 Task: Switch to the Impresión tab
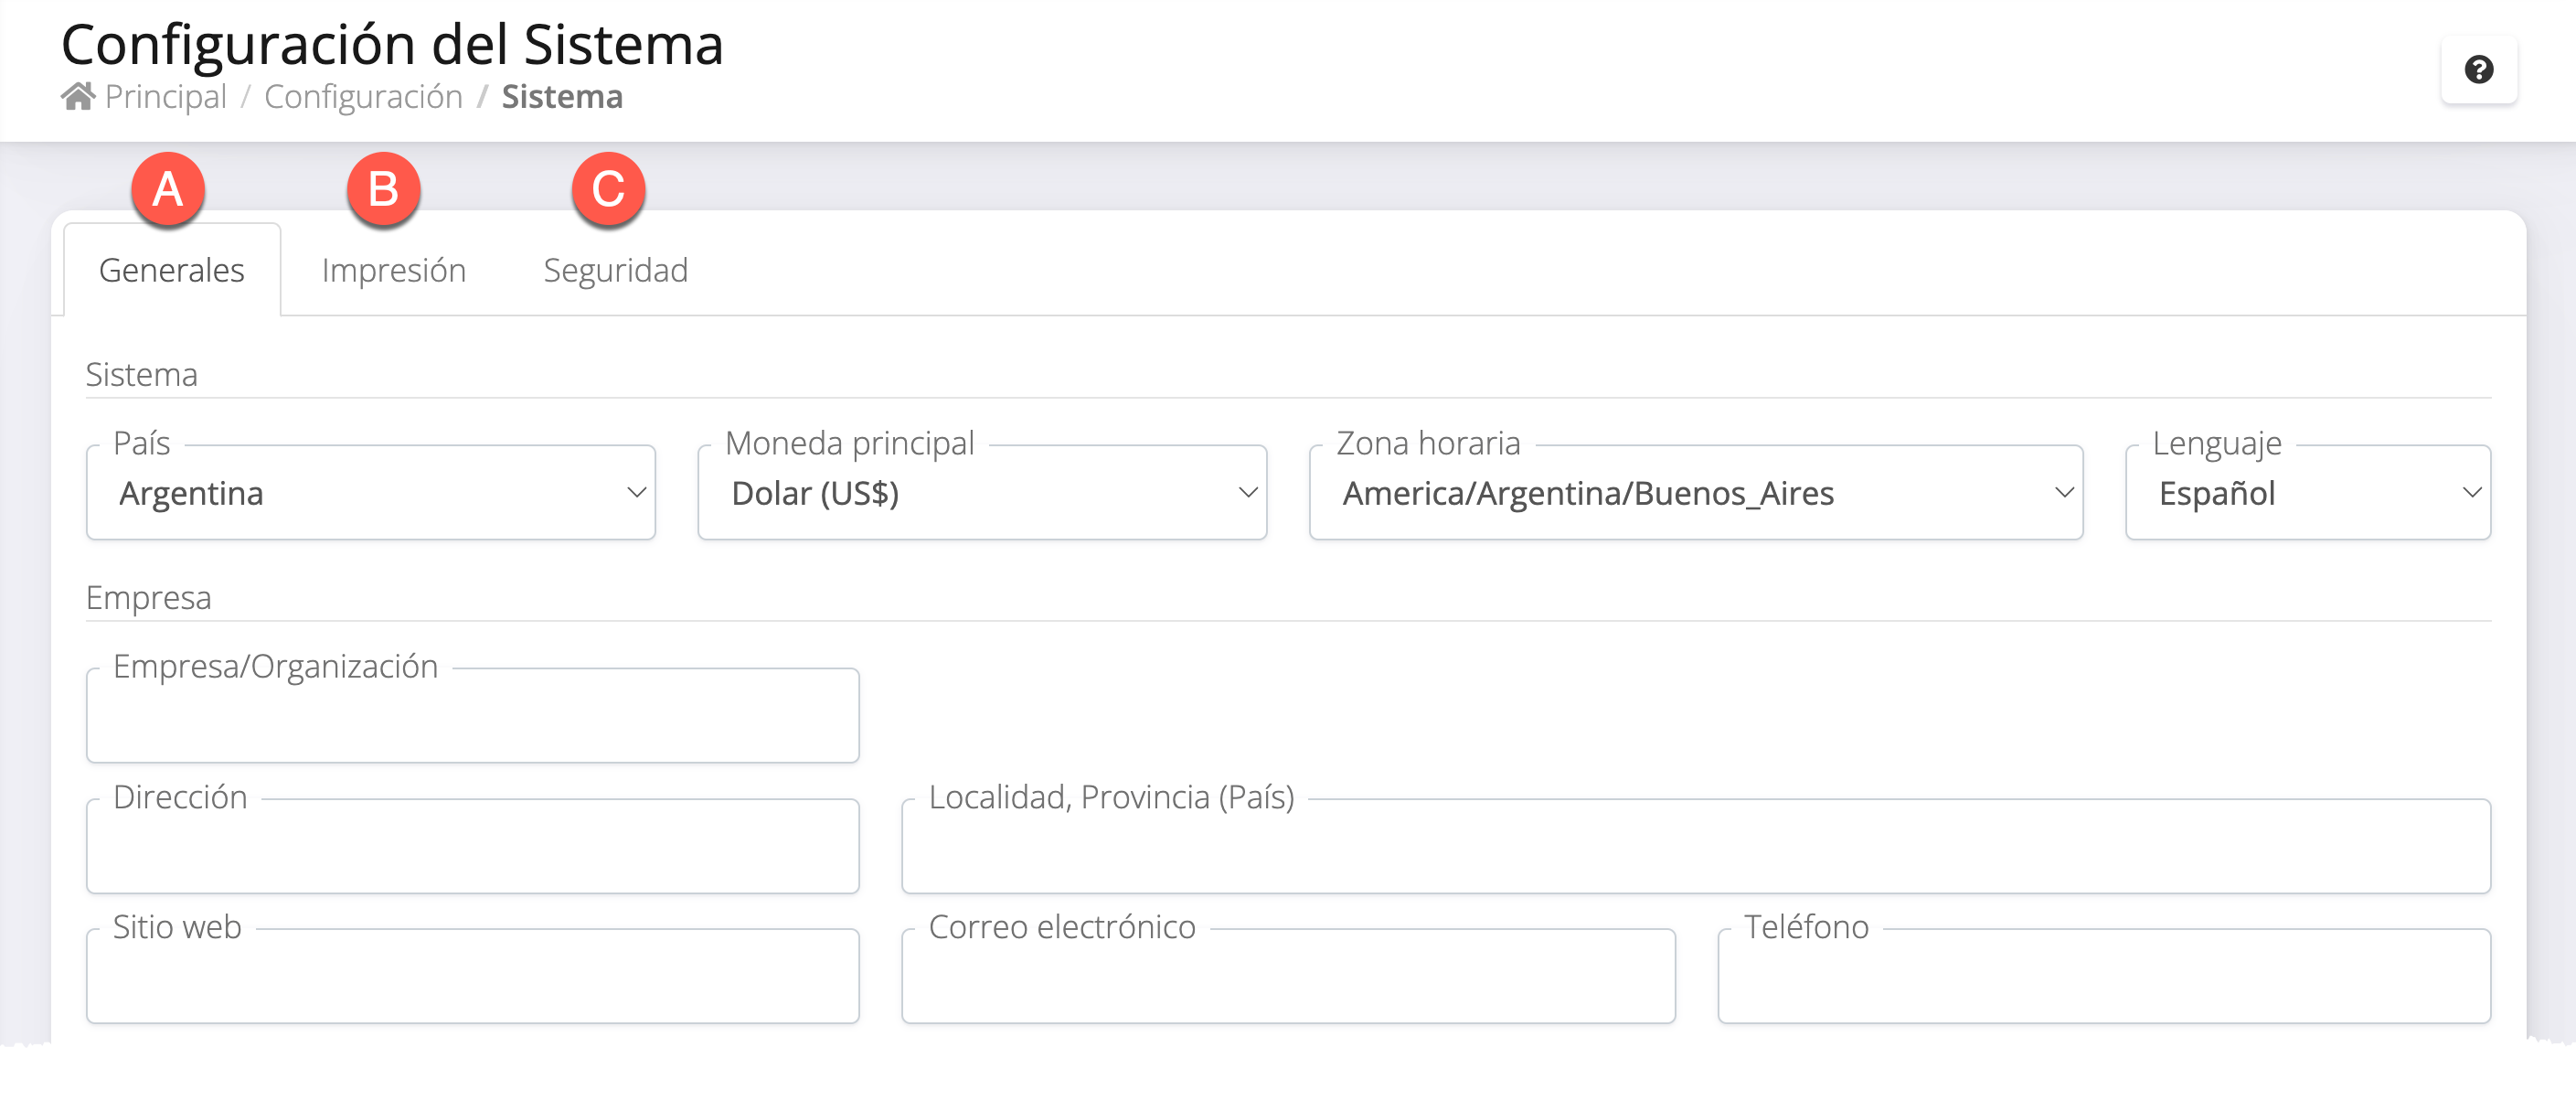pyautogui.click(x=394, y=270)
